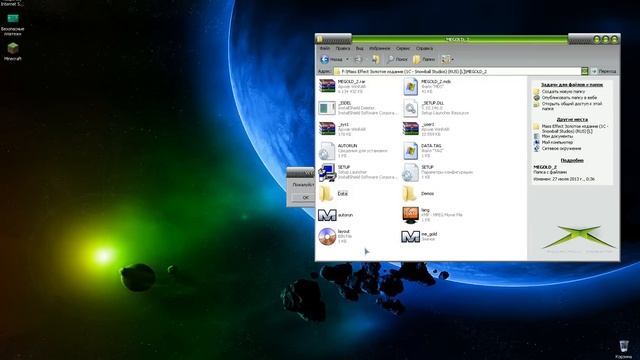Open the MEGOLD_2.rar WinRAR archive

(x=342, y=87)
